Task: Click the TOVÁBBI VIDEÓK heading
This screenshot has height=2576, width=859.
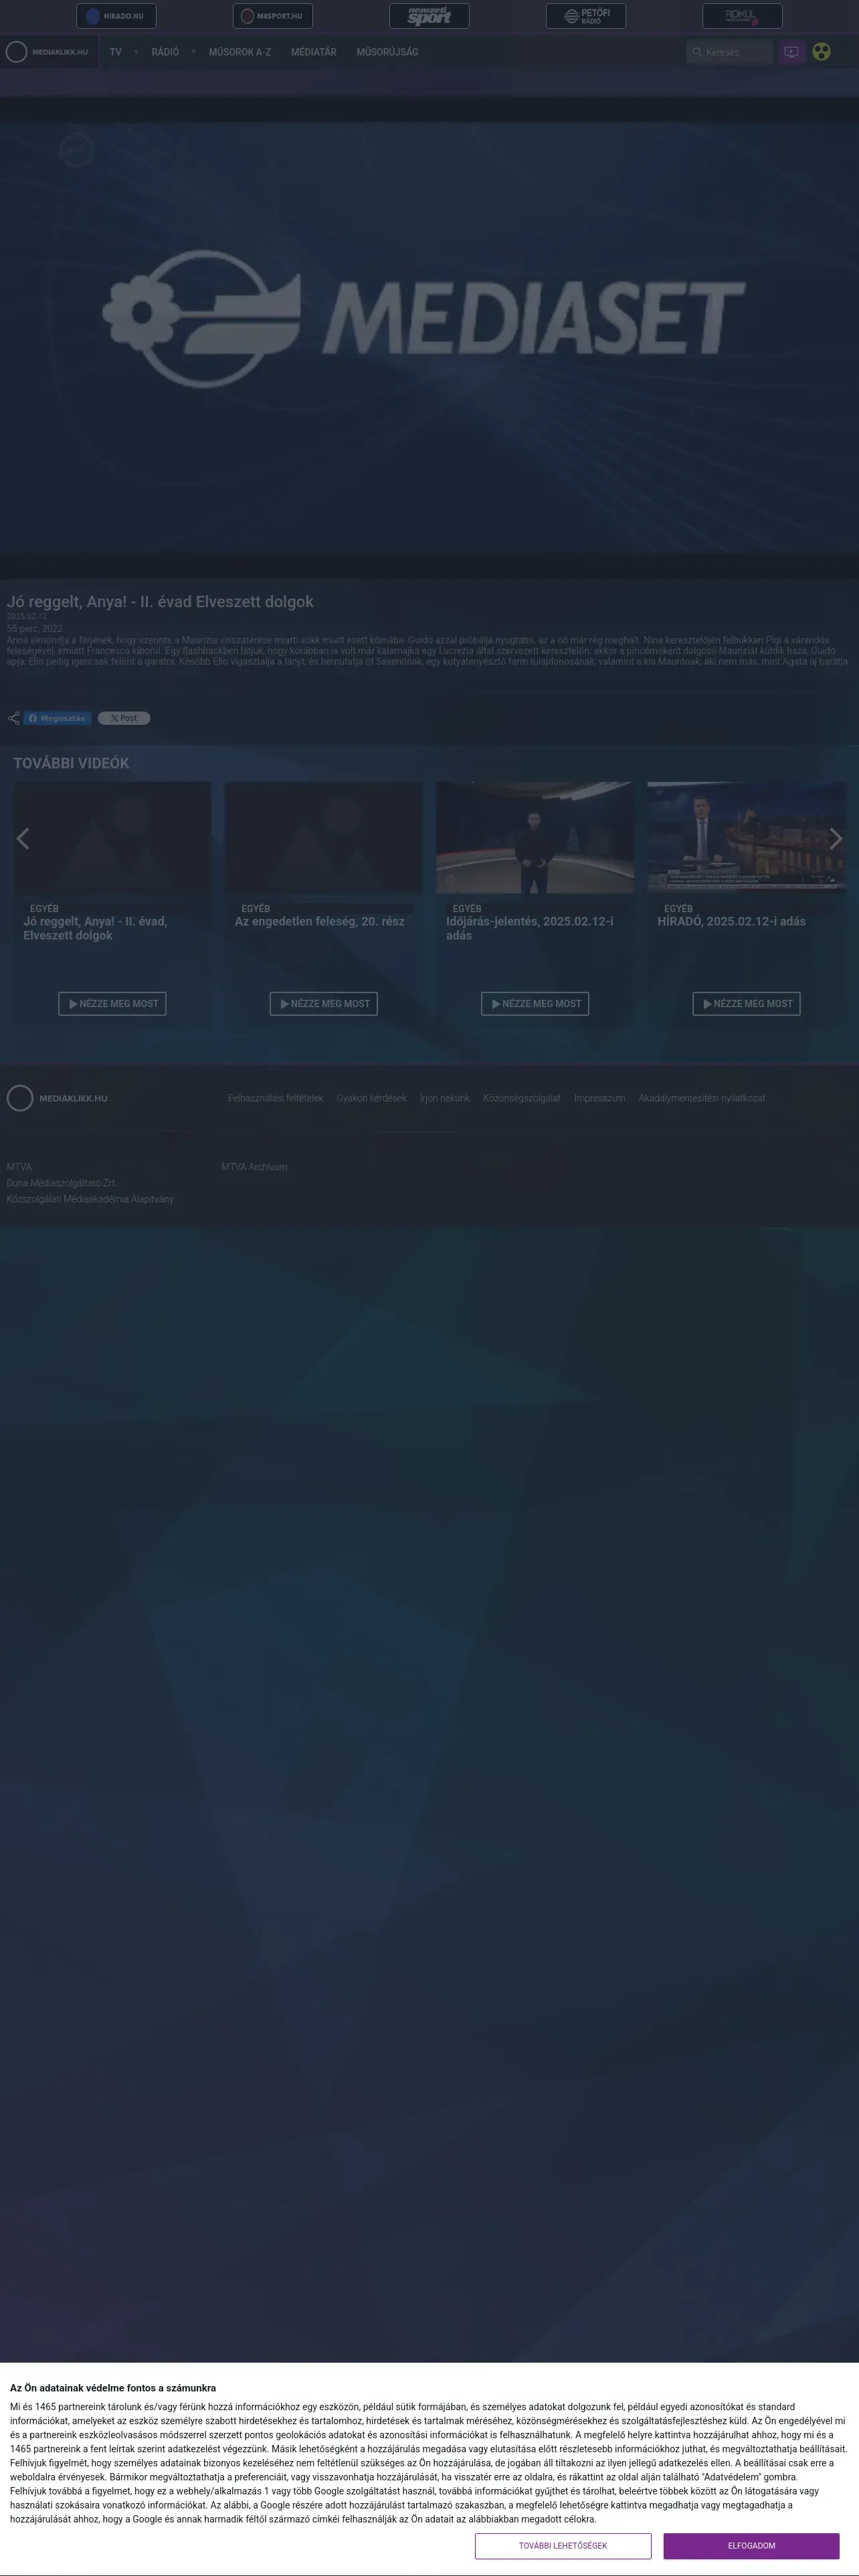Action: point(71,763)
